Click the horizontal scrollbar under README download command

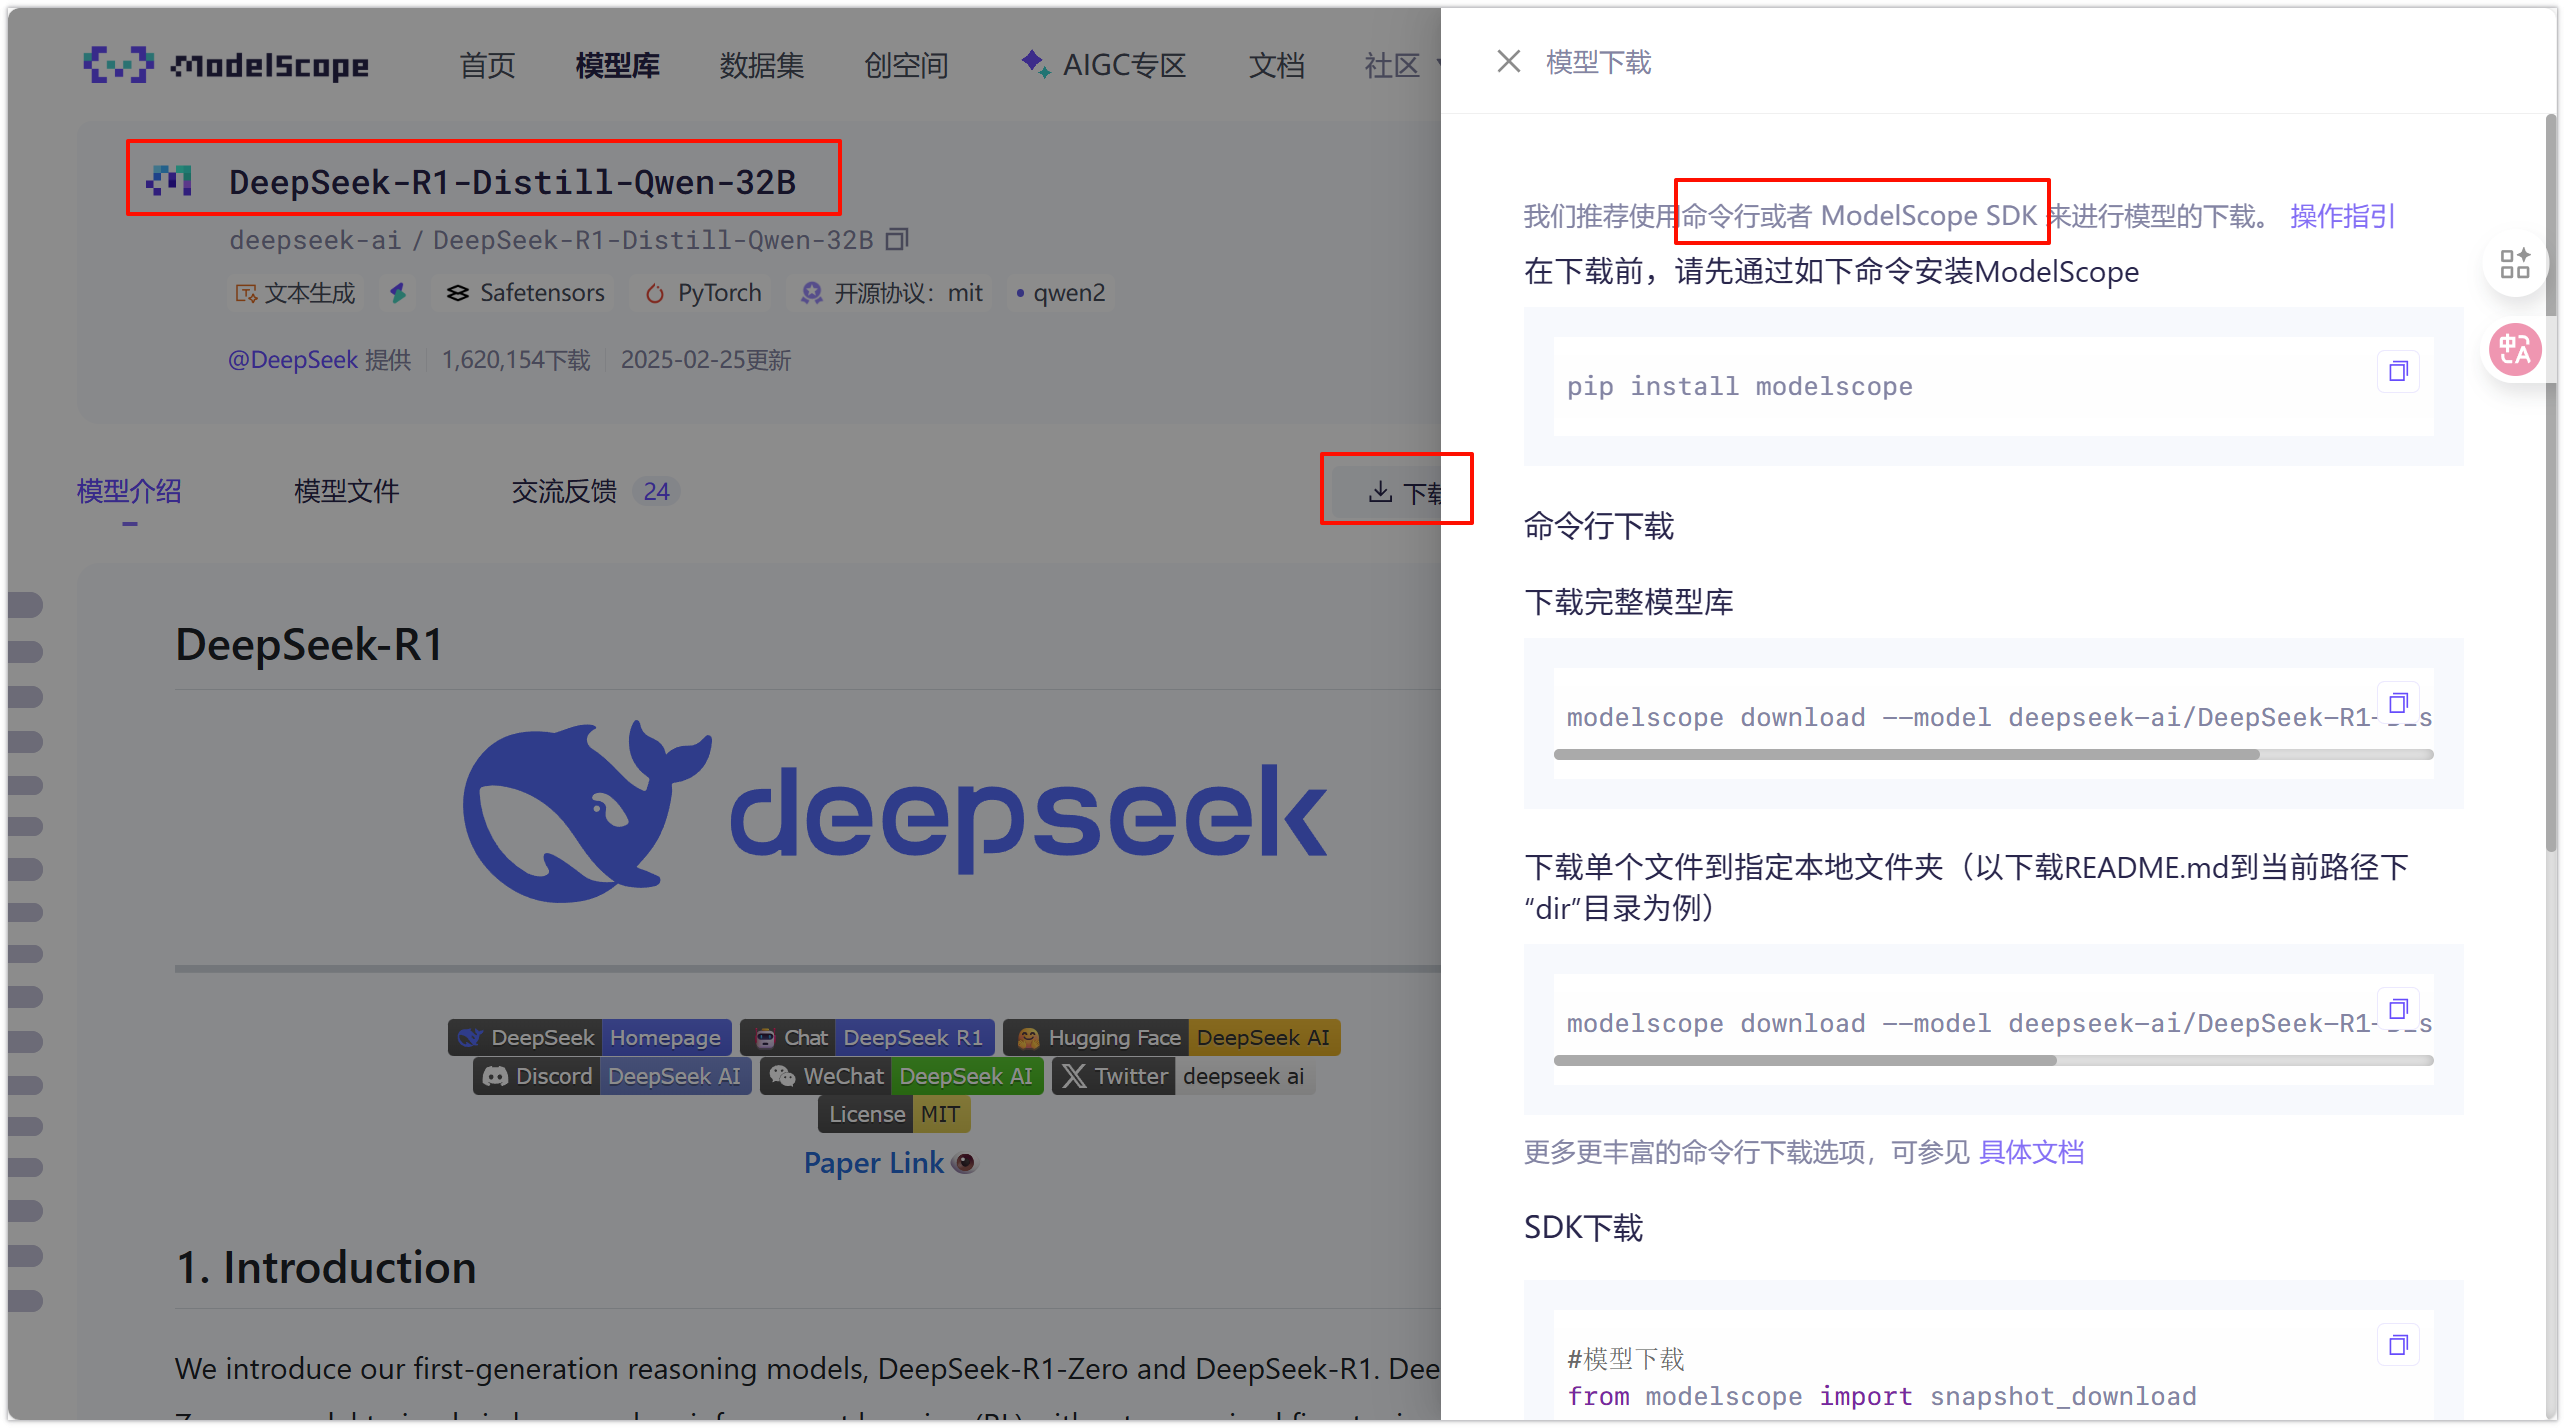pyautogui.click(x=1805, y=1061)
